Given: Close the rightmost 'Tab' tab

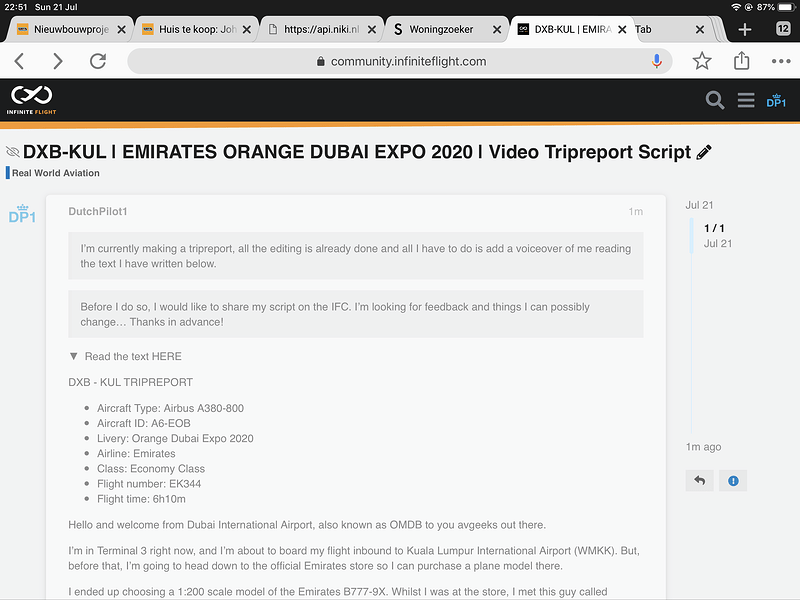Looking at the screenshot, I should coord(700,30).
